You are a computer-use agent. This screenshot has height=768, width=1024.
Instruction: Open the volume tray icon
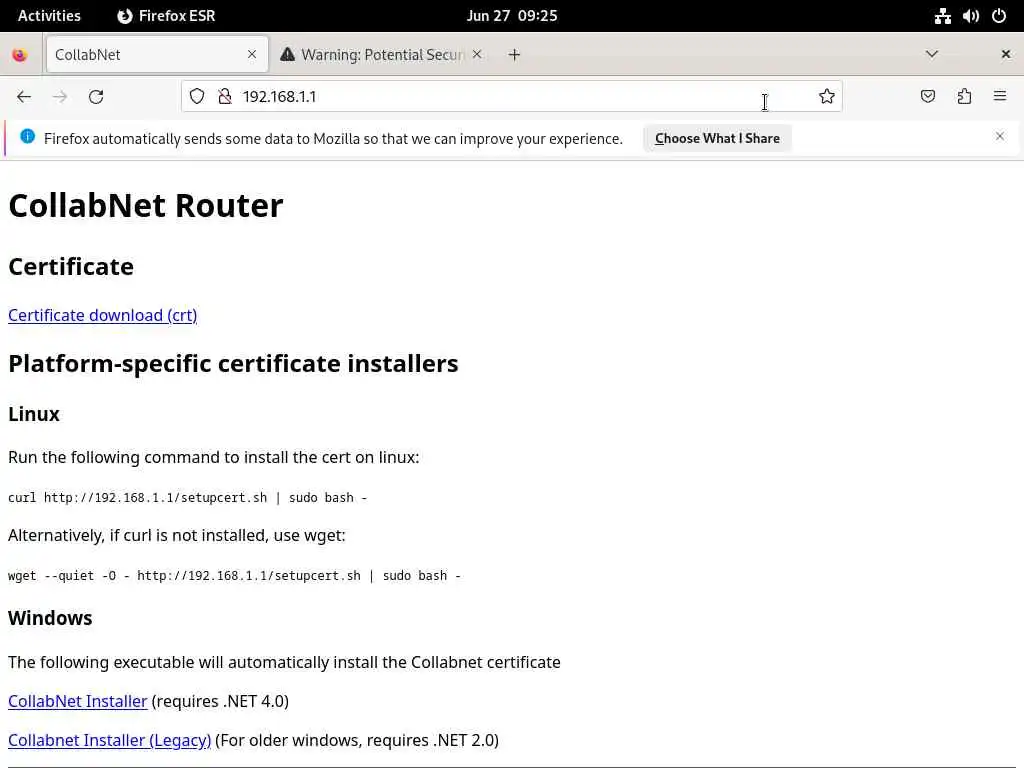[x=971, y=16]
